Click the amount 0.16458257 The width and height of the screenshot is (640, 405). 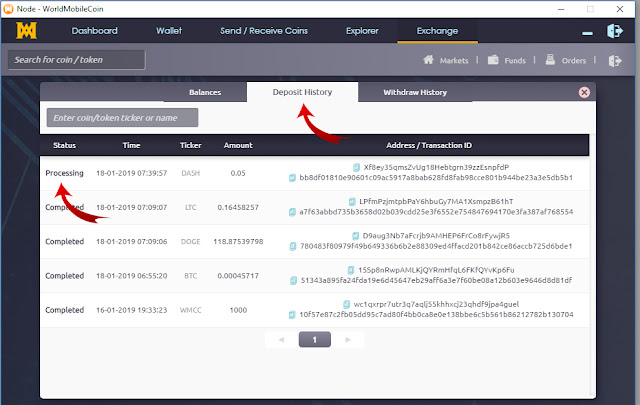pyautogui.click(x=238, y=207)
